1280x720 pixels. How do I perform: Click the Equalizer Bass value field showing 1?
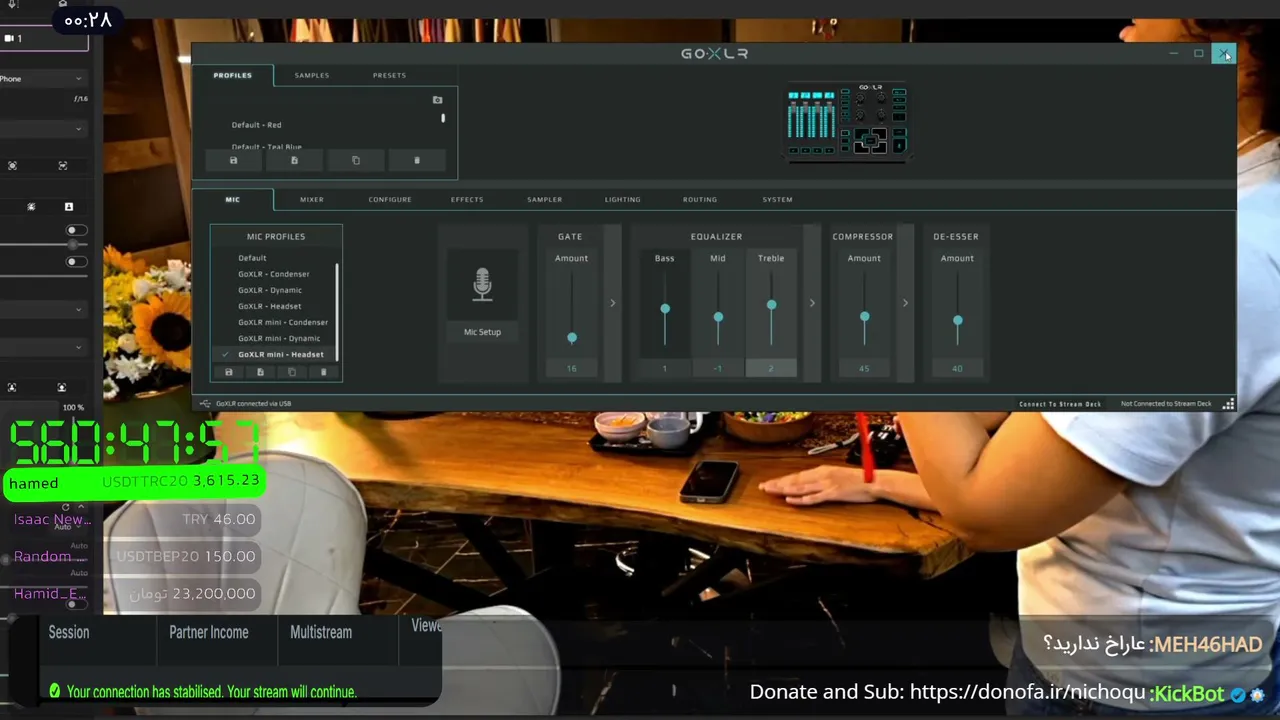click(x=665, y=368)
